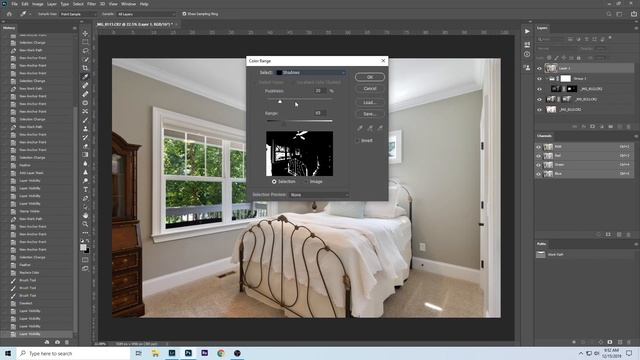Close the Color Range dialog
Image resolution: width=640 pixels, height=360 pixels.
(x=383, y=61)
